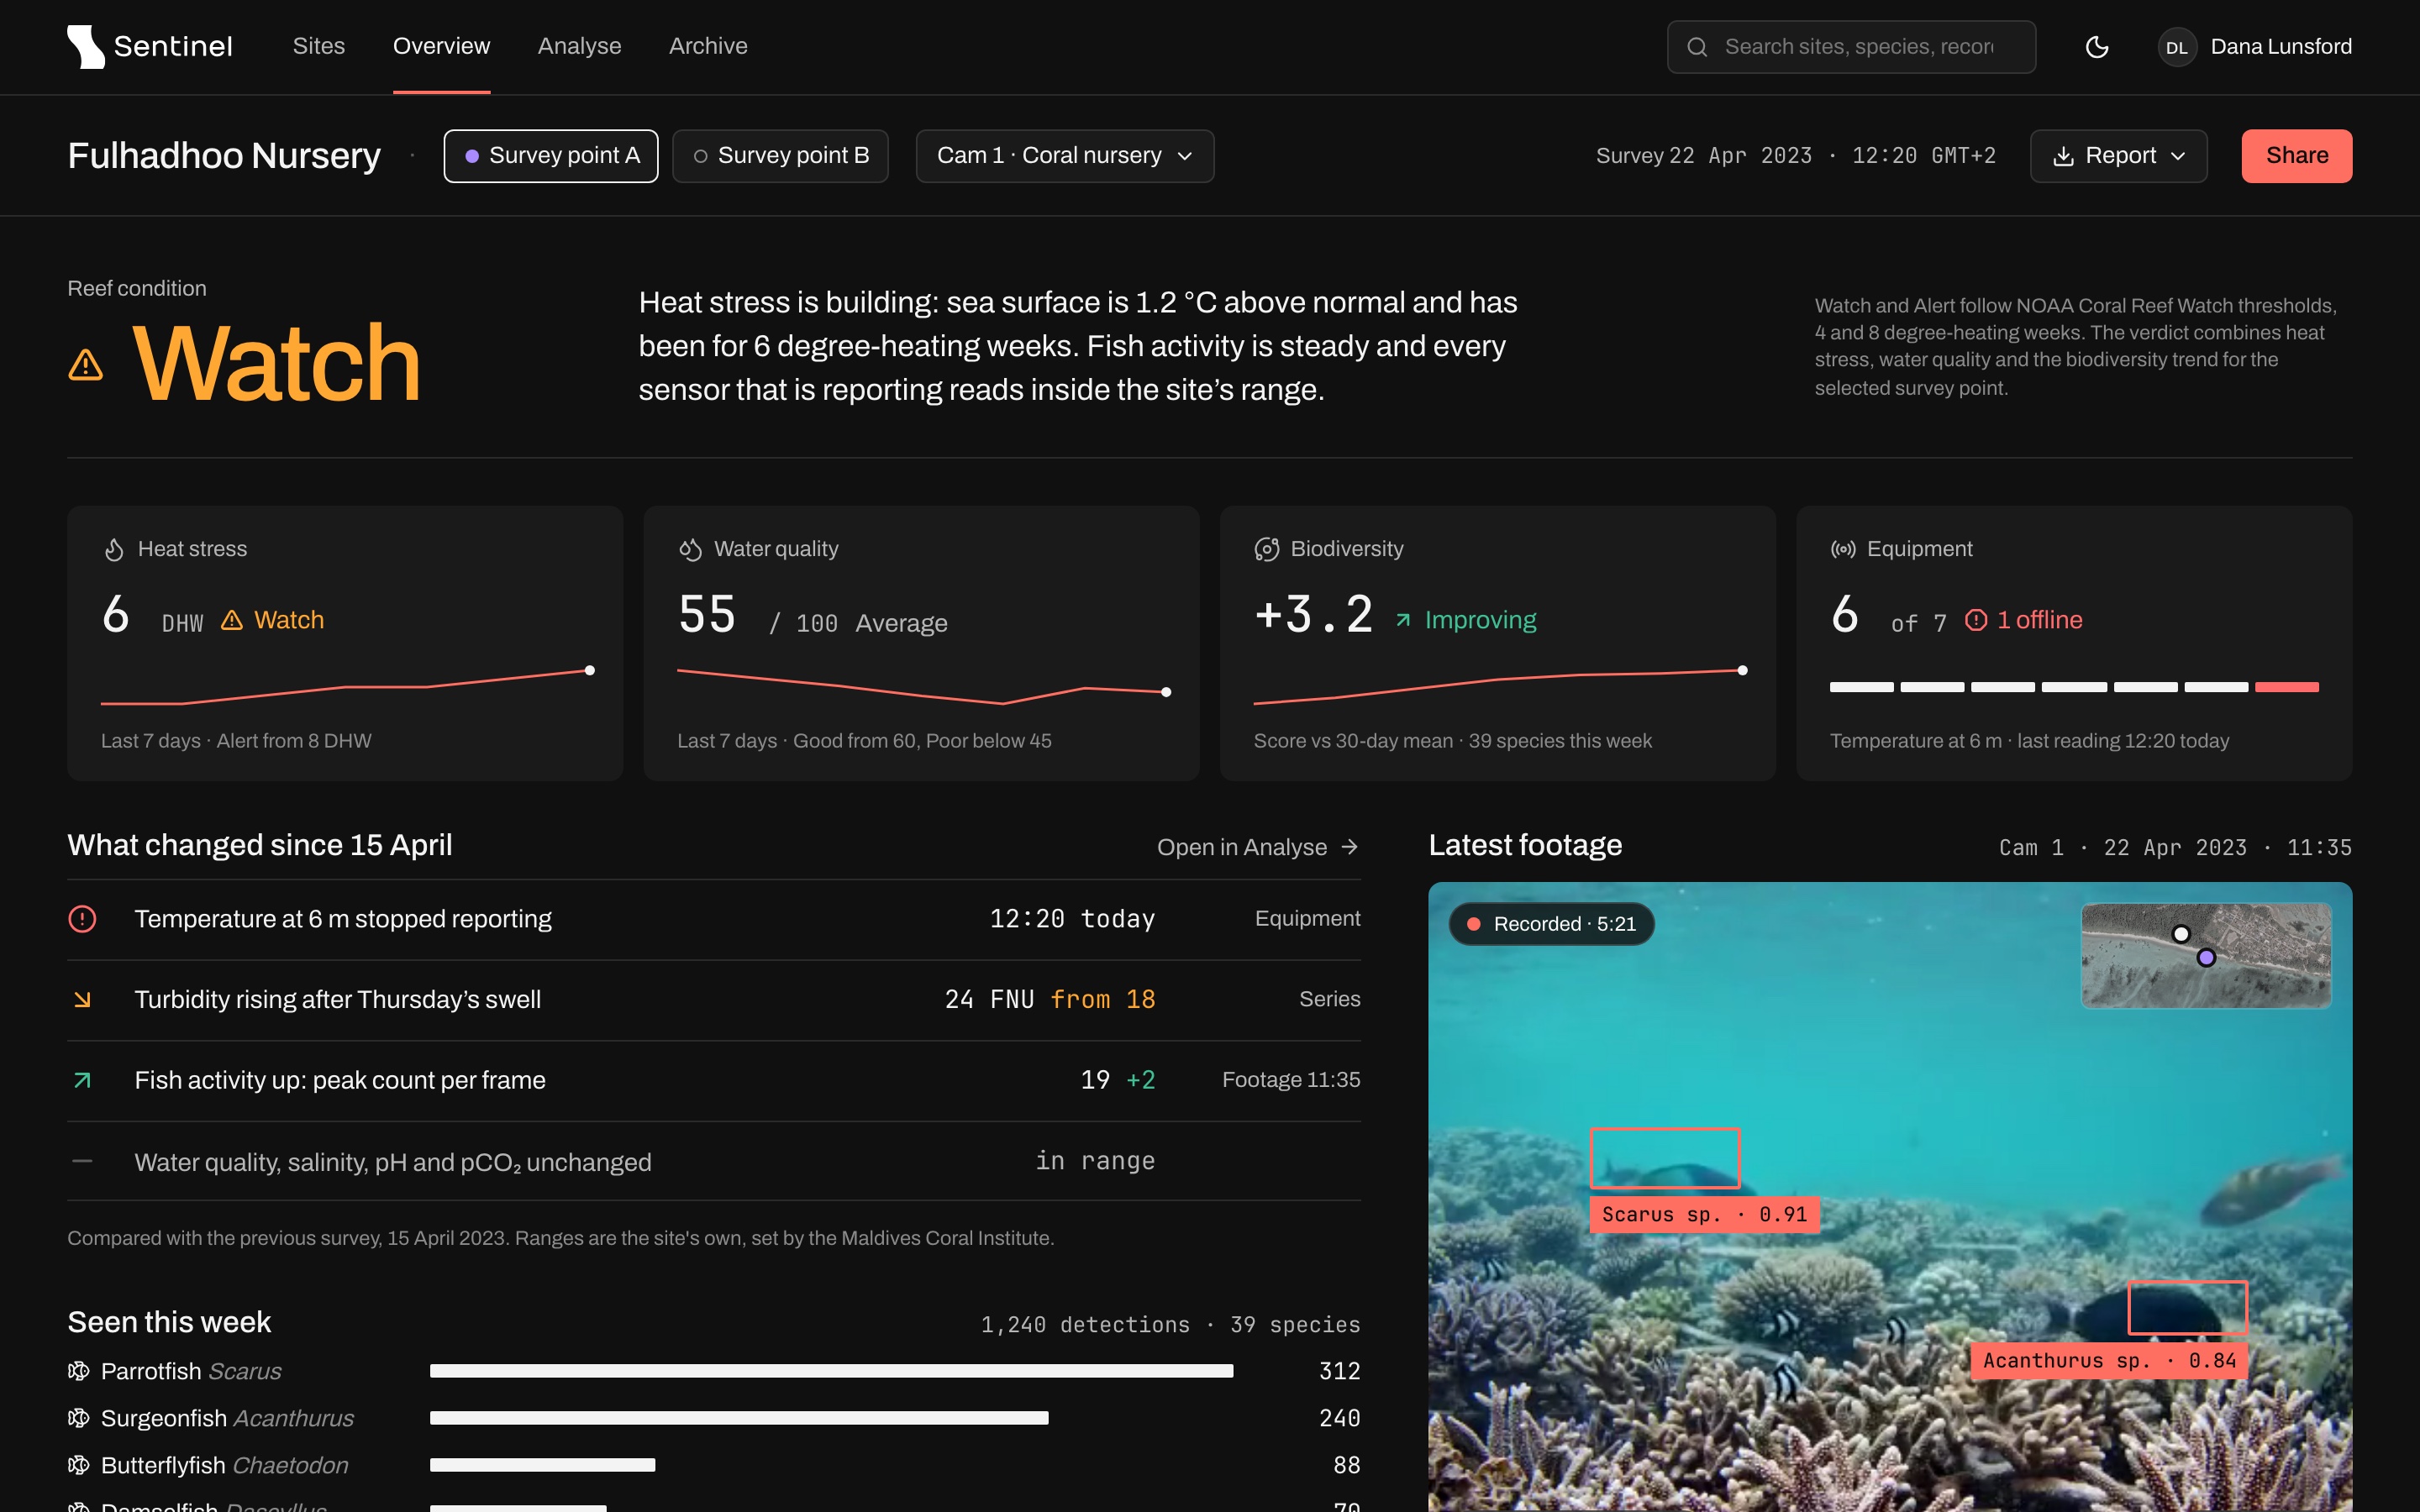Viewport: 2420px width, 1512px height.
Task: Click the red offline sensor bar segment
Action: (x=2286, y=687)
